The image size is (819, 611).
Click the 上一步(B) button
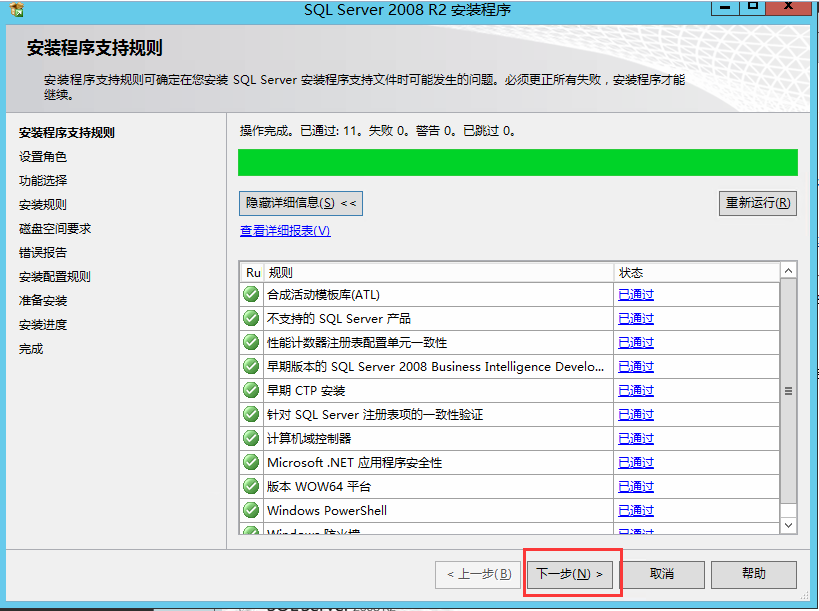coord(478,574)
